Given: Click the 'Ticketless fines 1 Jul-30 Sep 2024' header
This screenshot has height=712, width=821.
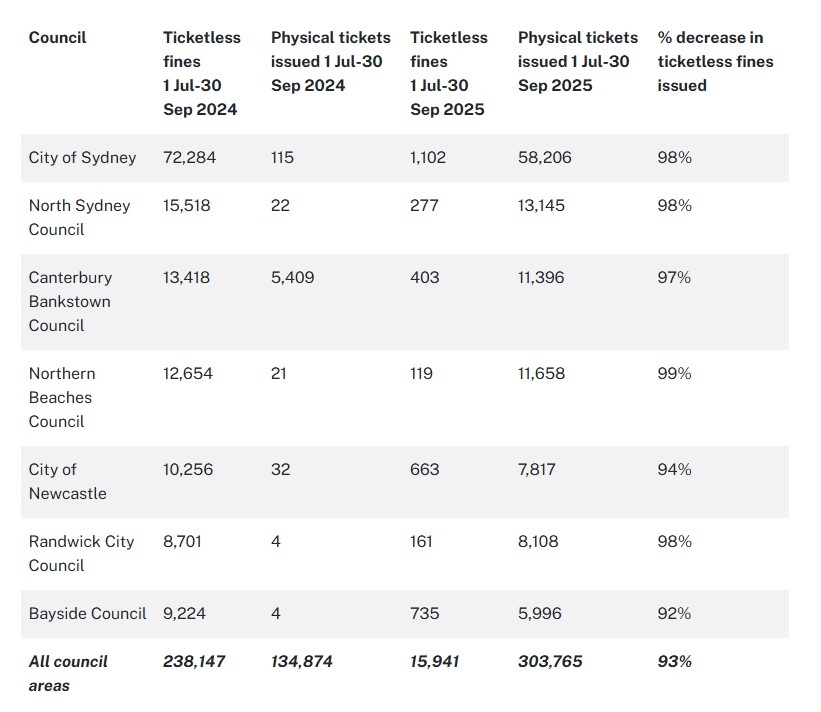Looking at the screenshot, I should click(x=202, y=74).
